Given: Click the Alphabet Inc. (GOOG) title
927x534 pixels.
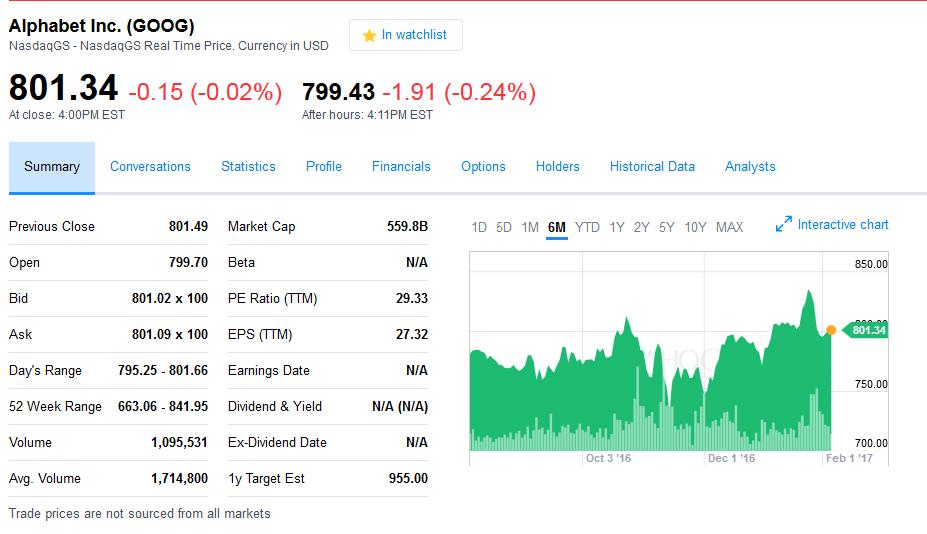Looking at the screenshot, I should point(102,26).
